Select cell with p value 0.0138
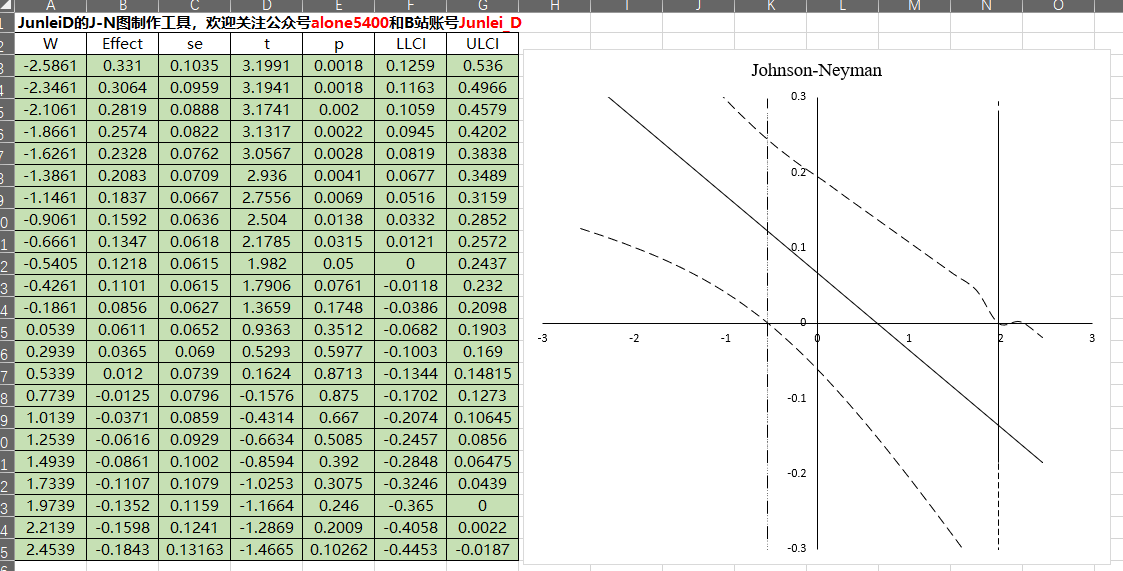The width and height of the screenshot is (1123, 571). point(339,219)
